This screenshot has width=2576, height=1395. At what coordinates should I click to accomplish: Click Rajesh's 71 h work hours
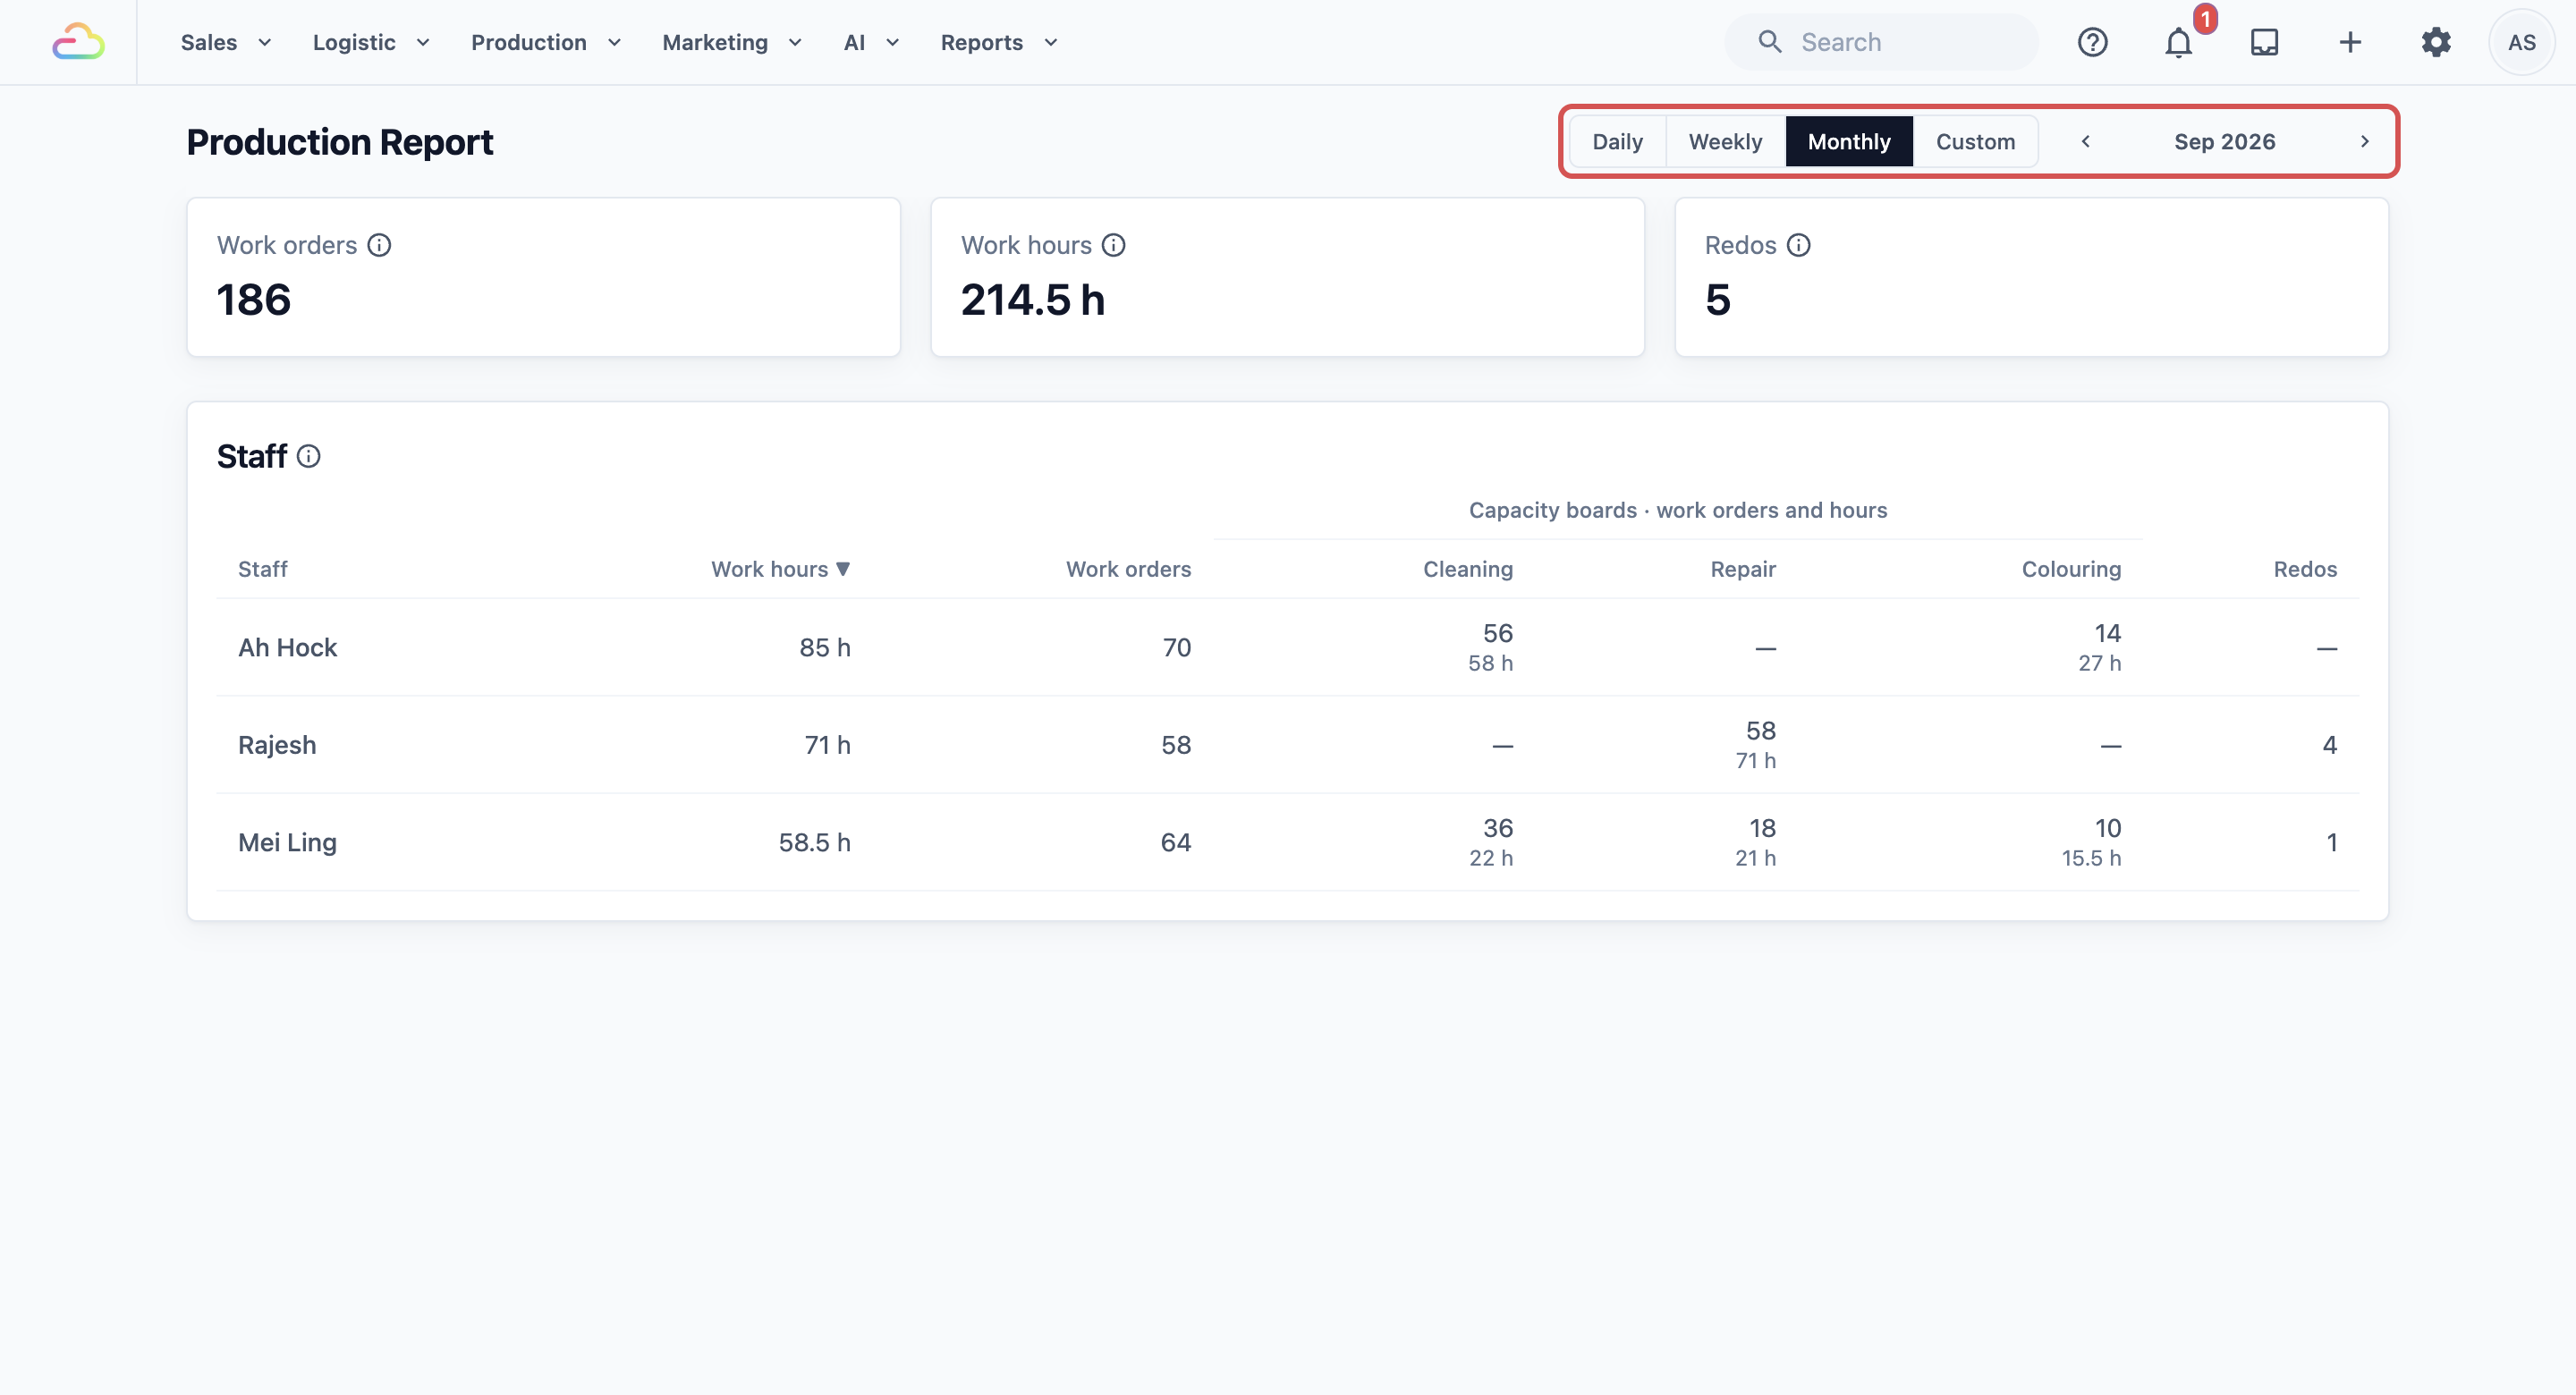tap(827, 745)
